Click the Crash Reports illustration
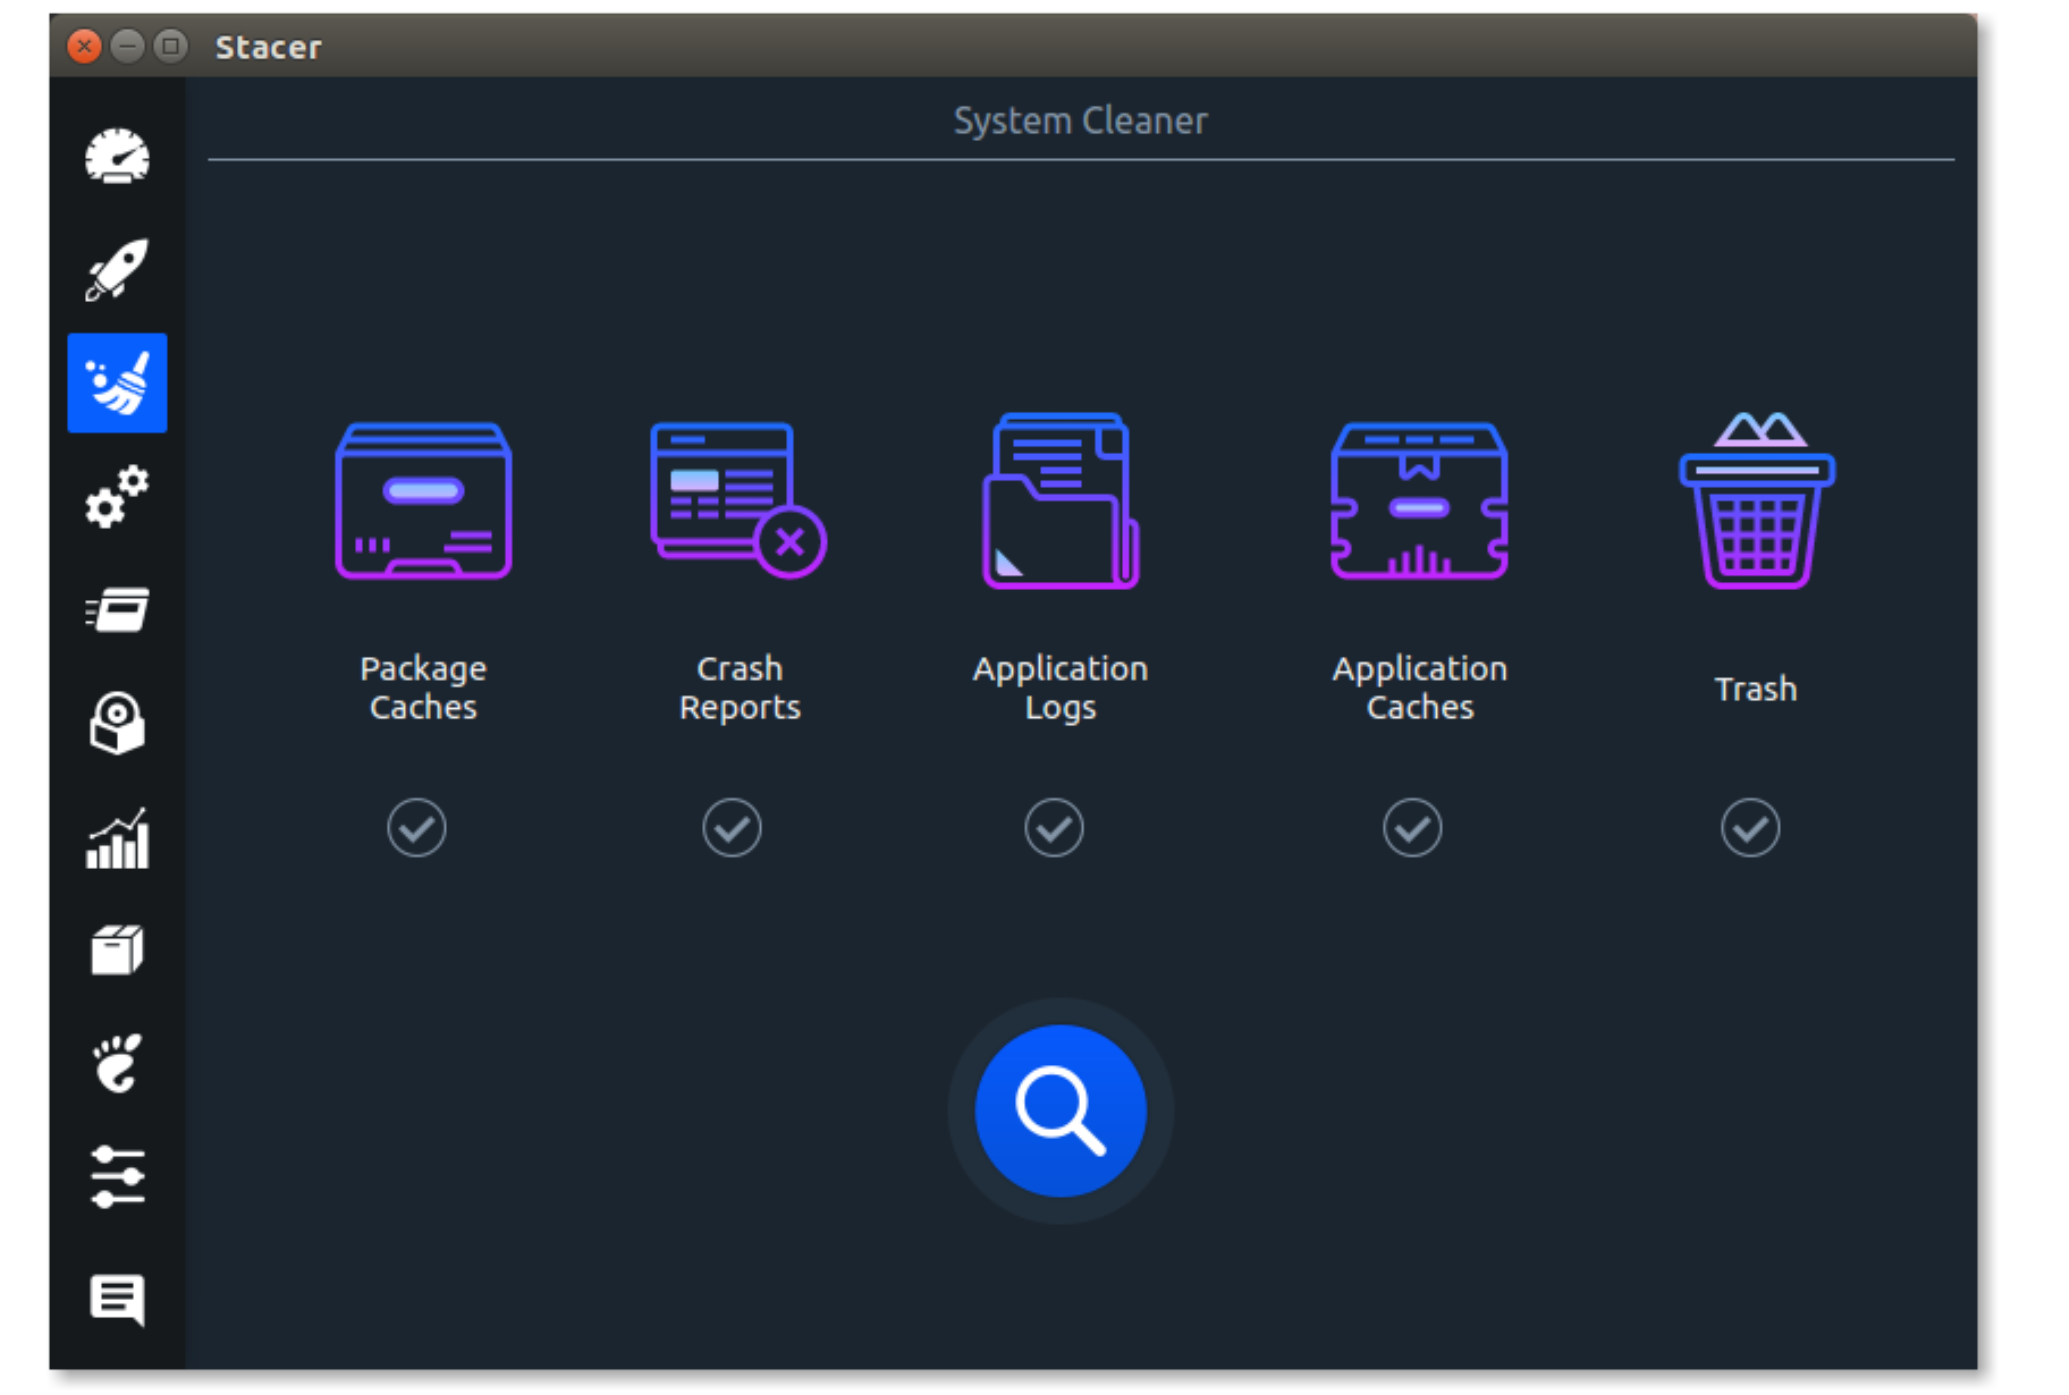 tap(738, 500)
